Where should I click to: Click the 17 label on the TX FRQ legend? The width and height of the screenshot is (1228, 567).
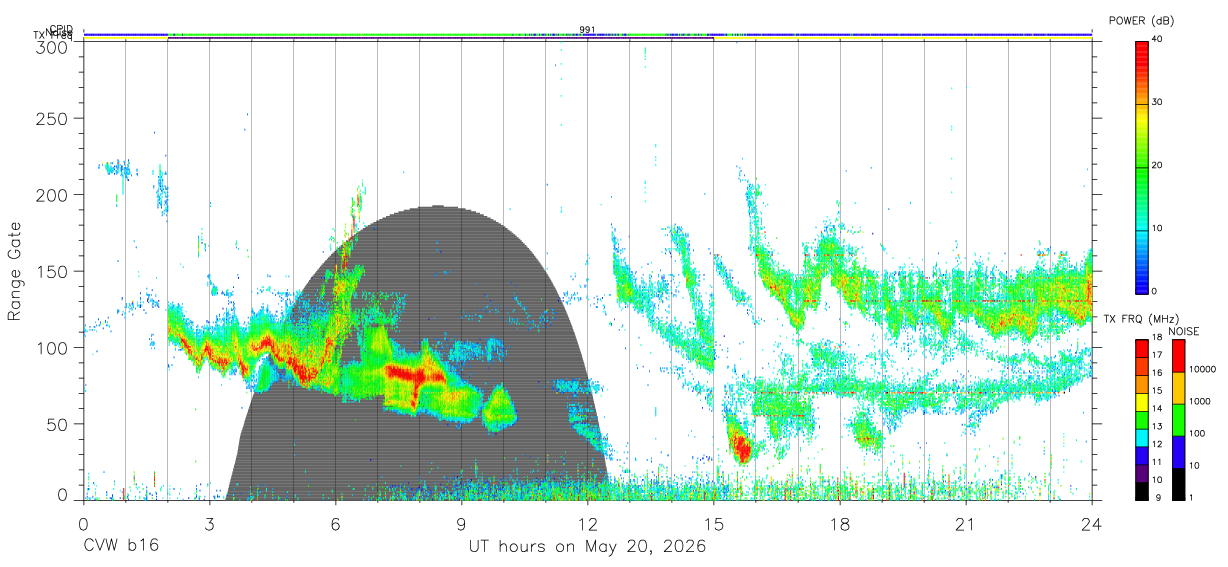[x=1157, y=356]
